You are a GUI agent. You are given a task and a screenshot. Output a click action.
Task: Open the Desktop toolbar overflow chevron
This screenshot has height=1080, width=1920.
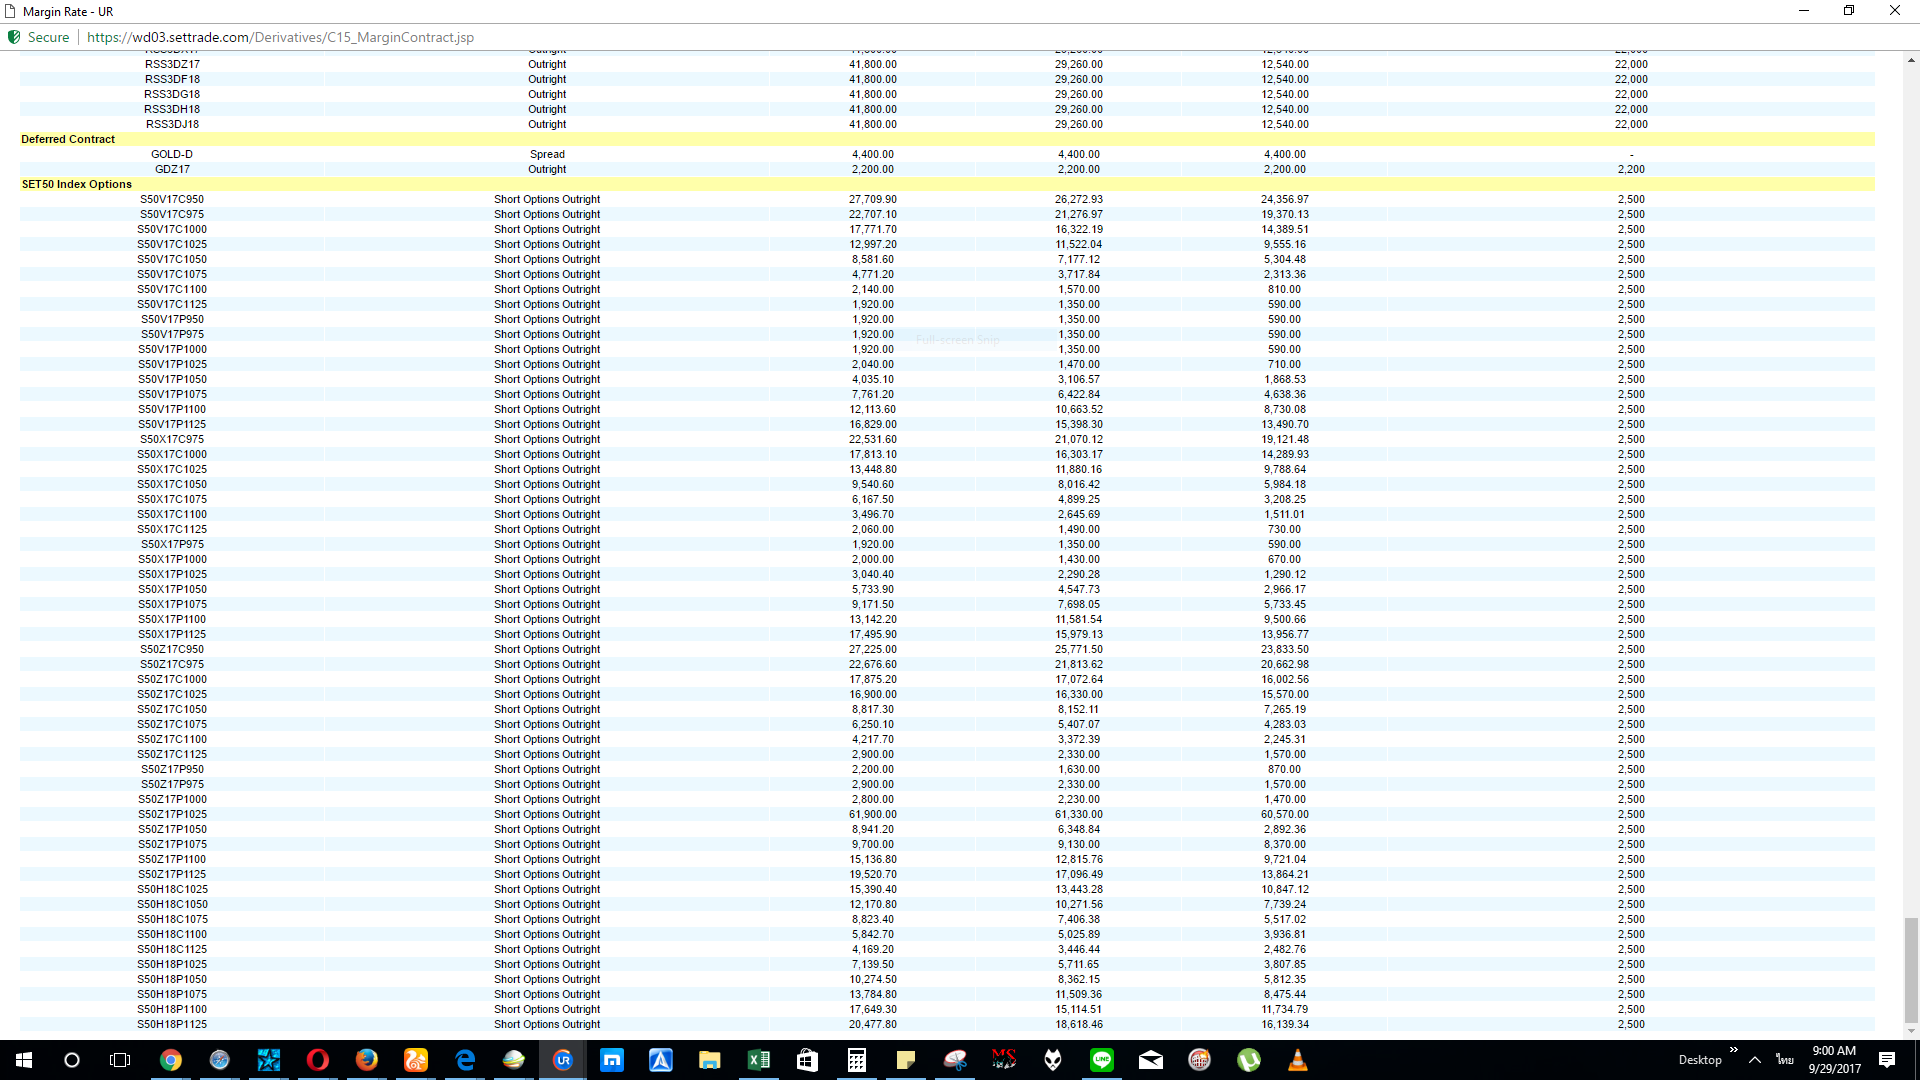1733,1050
